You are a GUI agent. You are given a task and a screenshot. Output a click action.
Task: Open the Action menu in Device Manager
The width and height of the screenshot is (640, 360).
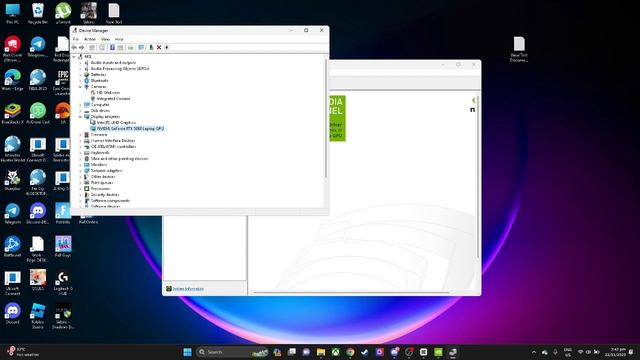[90, 39]
